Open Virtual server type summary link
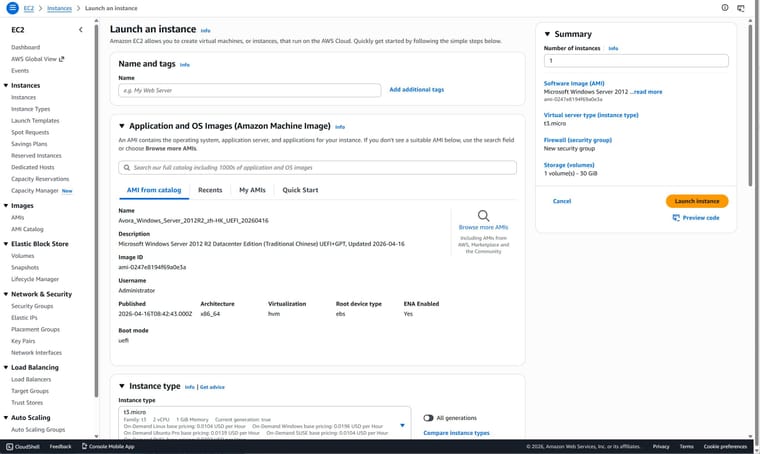The width and height of the screenshot is (760, 454). point(591,115)
